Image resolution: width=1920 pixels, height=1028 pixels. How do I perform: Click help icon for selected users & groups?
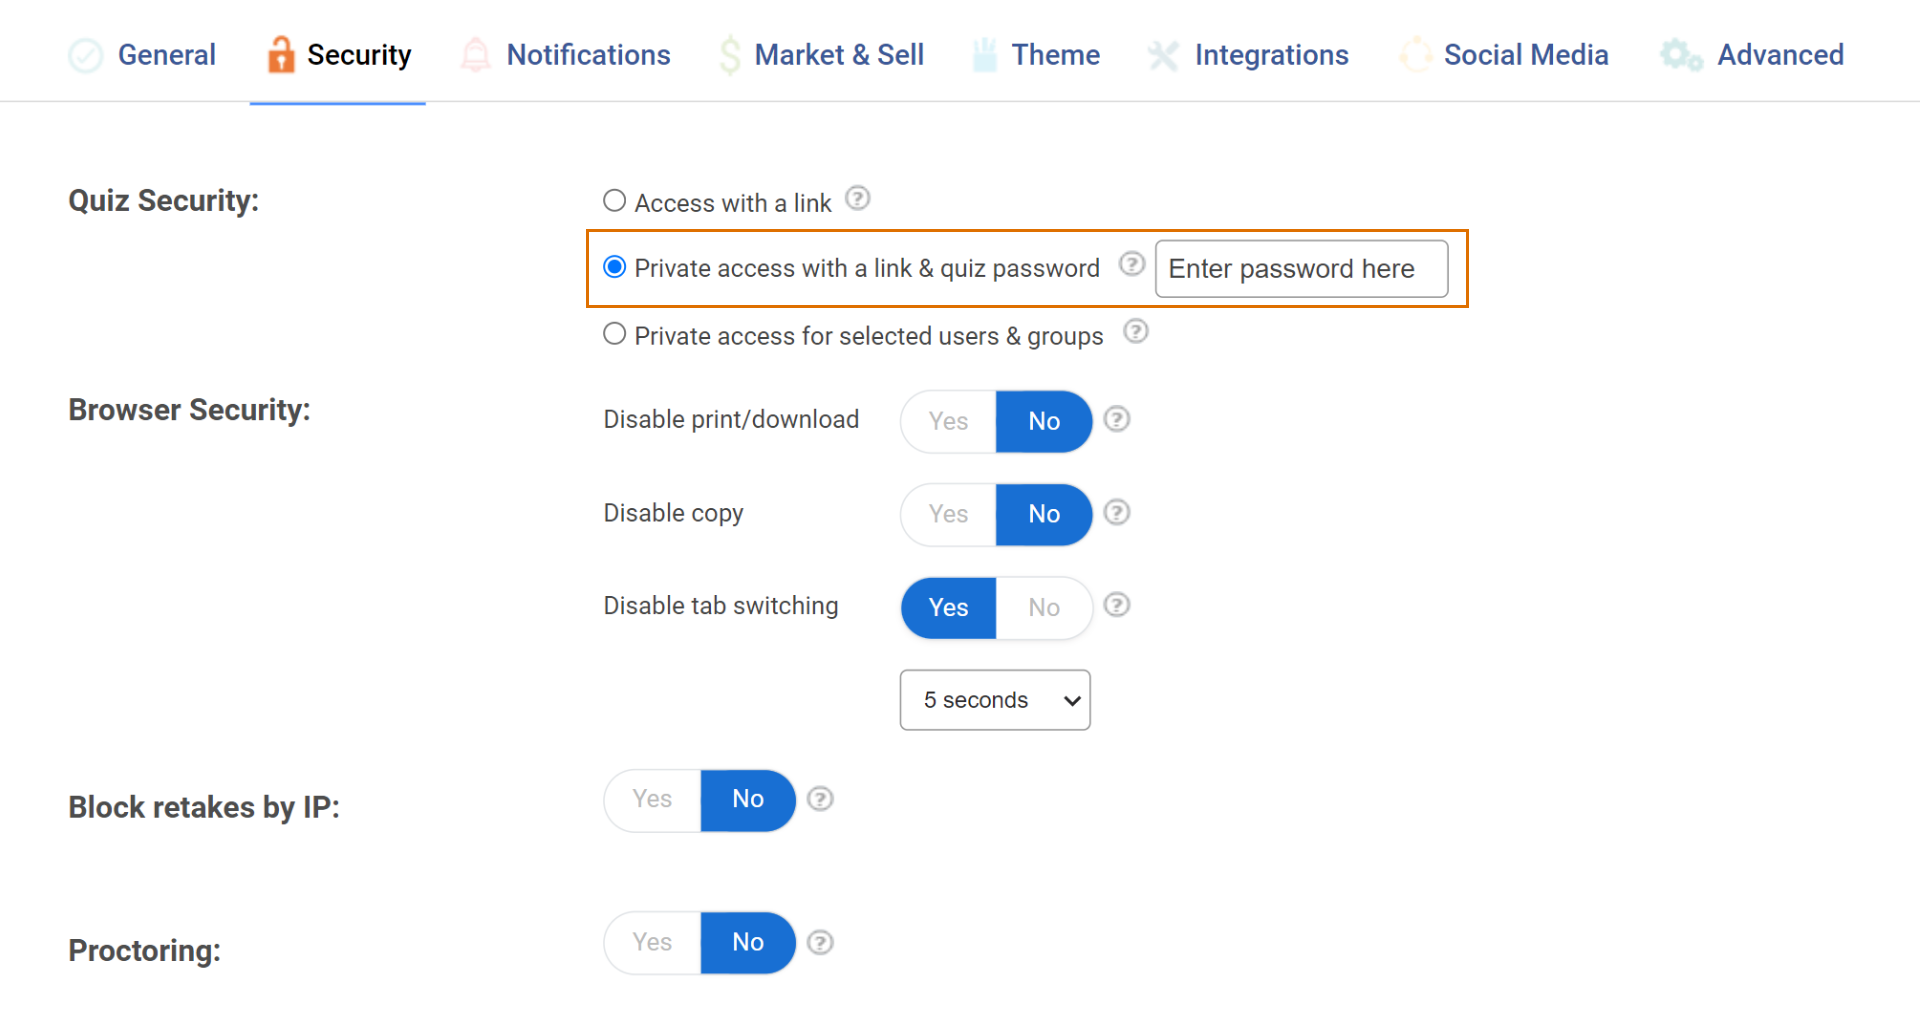pos(1135,332)
